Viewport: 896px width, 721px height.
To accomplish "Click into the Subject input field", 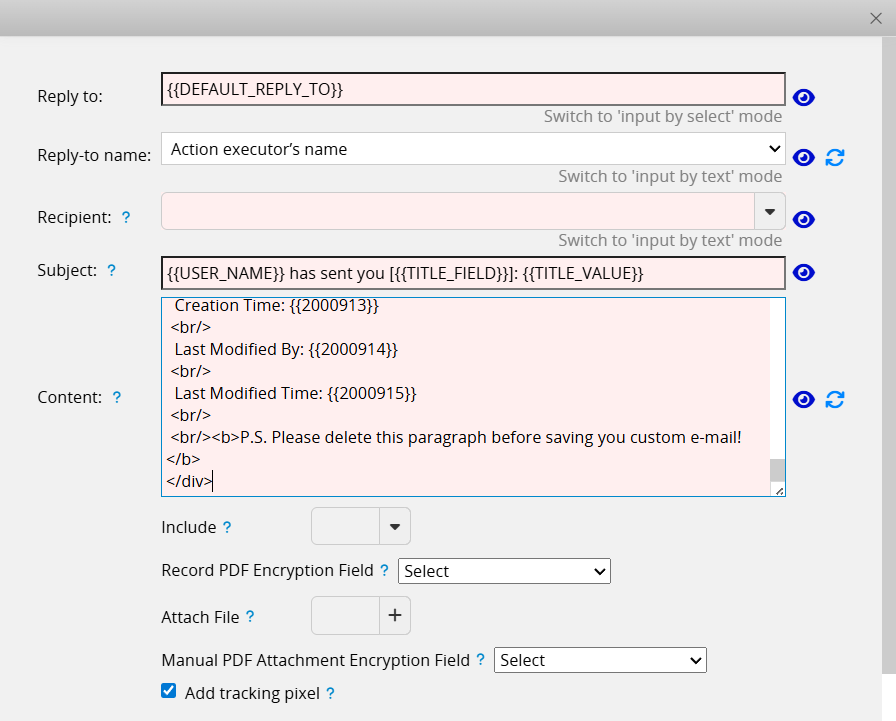I will [x=473, y=273].
